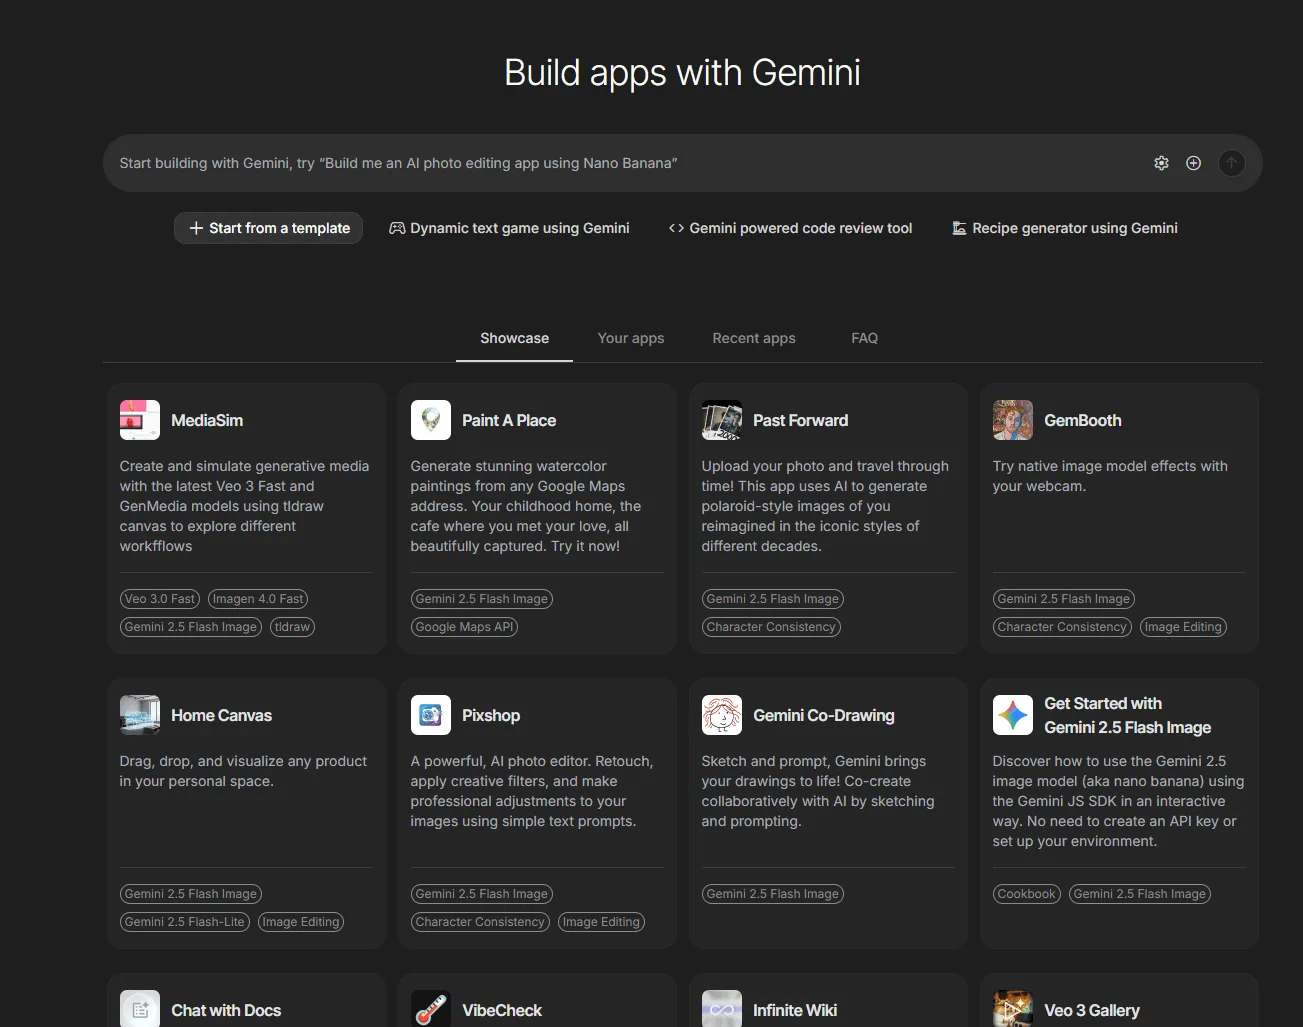Screen dimensions: 1303x1027
Task: Open the settings gear in the prompt bar
Action: [x=1161, y=163]
